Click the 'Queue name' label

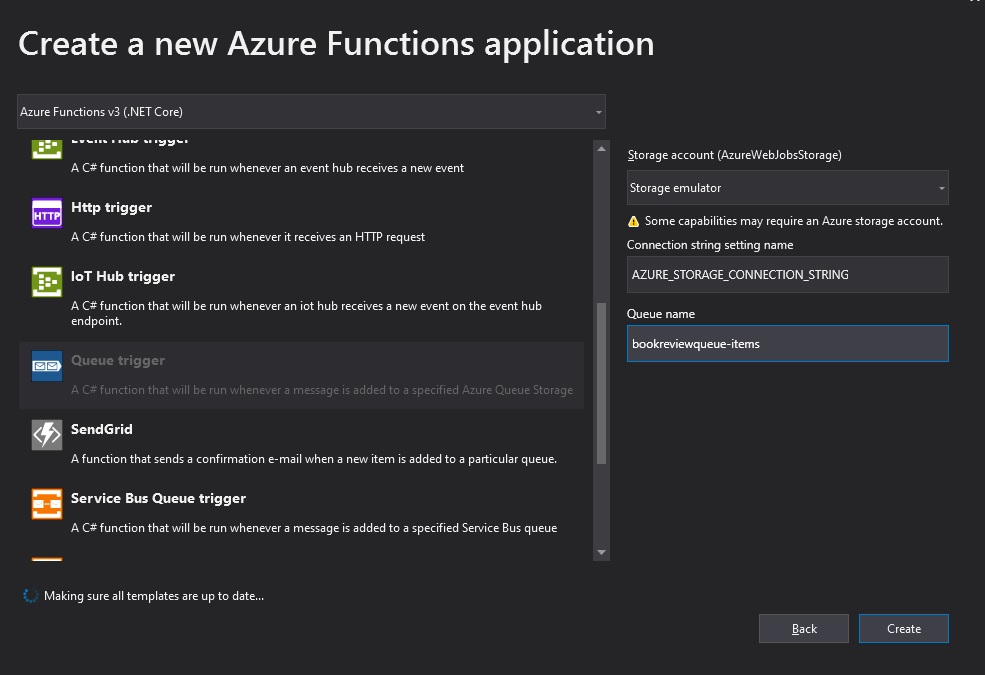661,314
